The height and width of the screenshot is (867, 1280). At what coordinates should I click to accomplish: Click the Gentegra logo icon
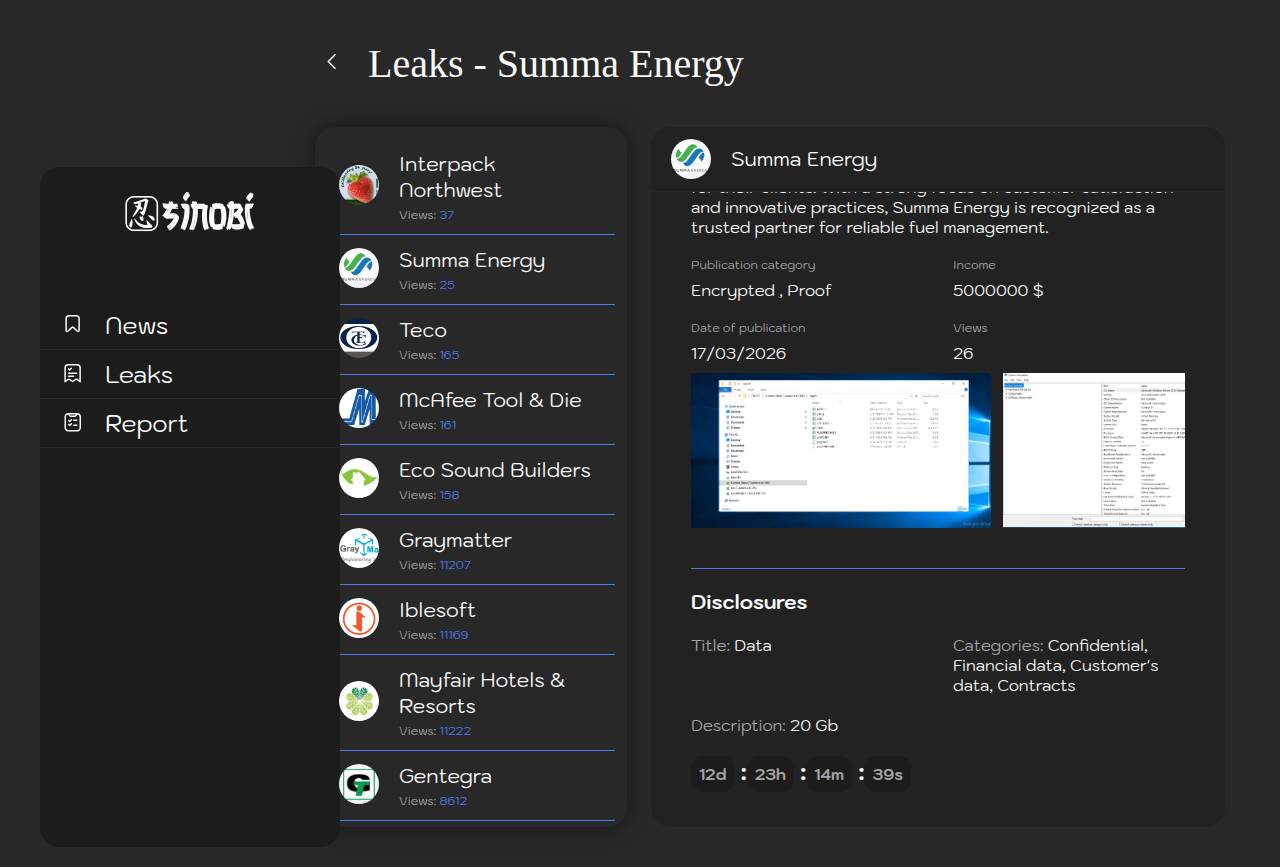click(x=359, y=784)
